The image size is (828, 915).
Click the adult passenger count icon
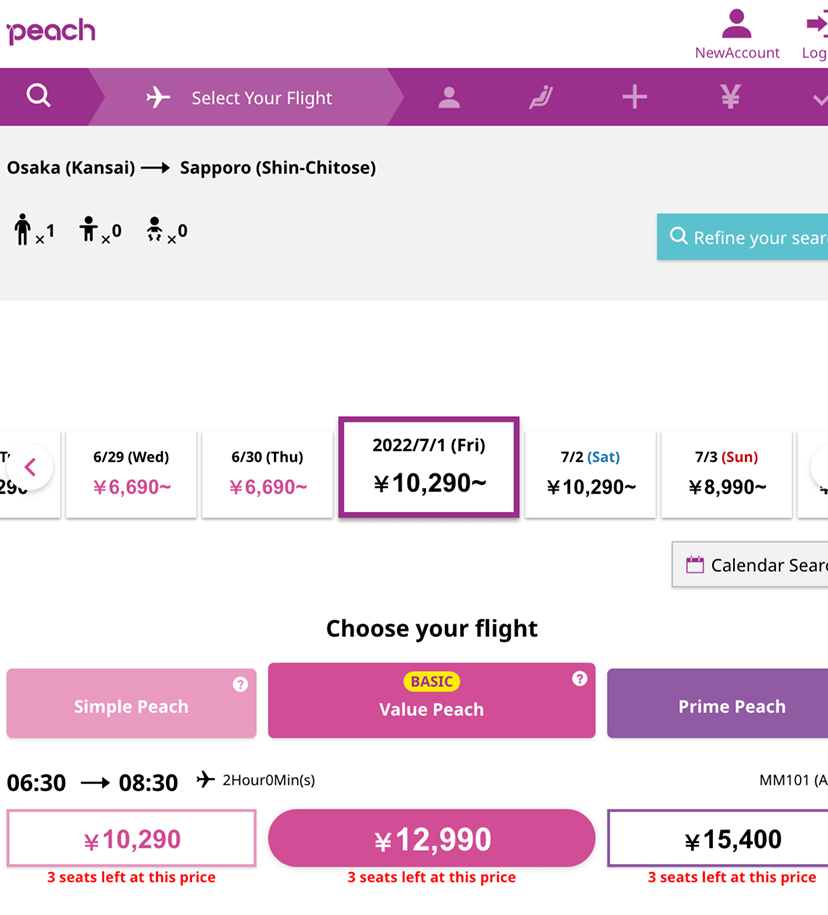pyautogui.click(x=23, y=229)
